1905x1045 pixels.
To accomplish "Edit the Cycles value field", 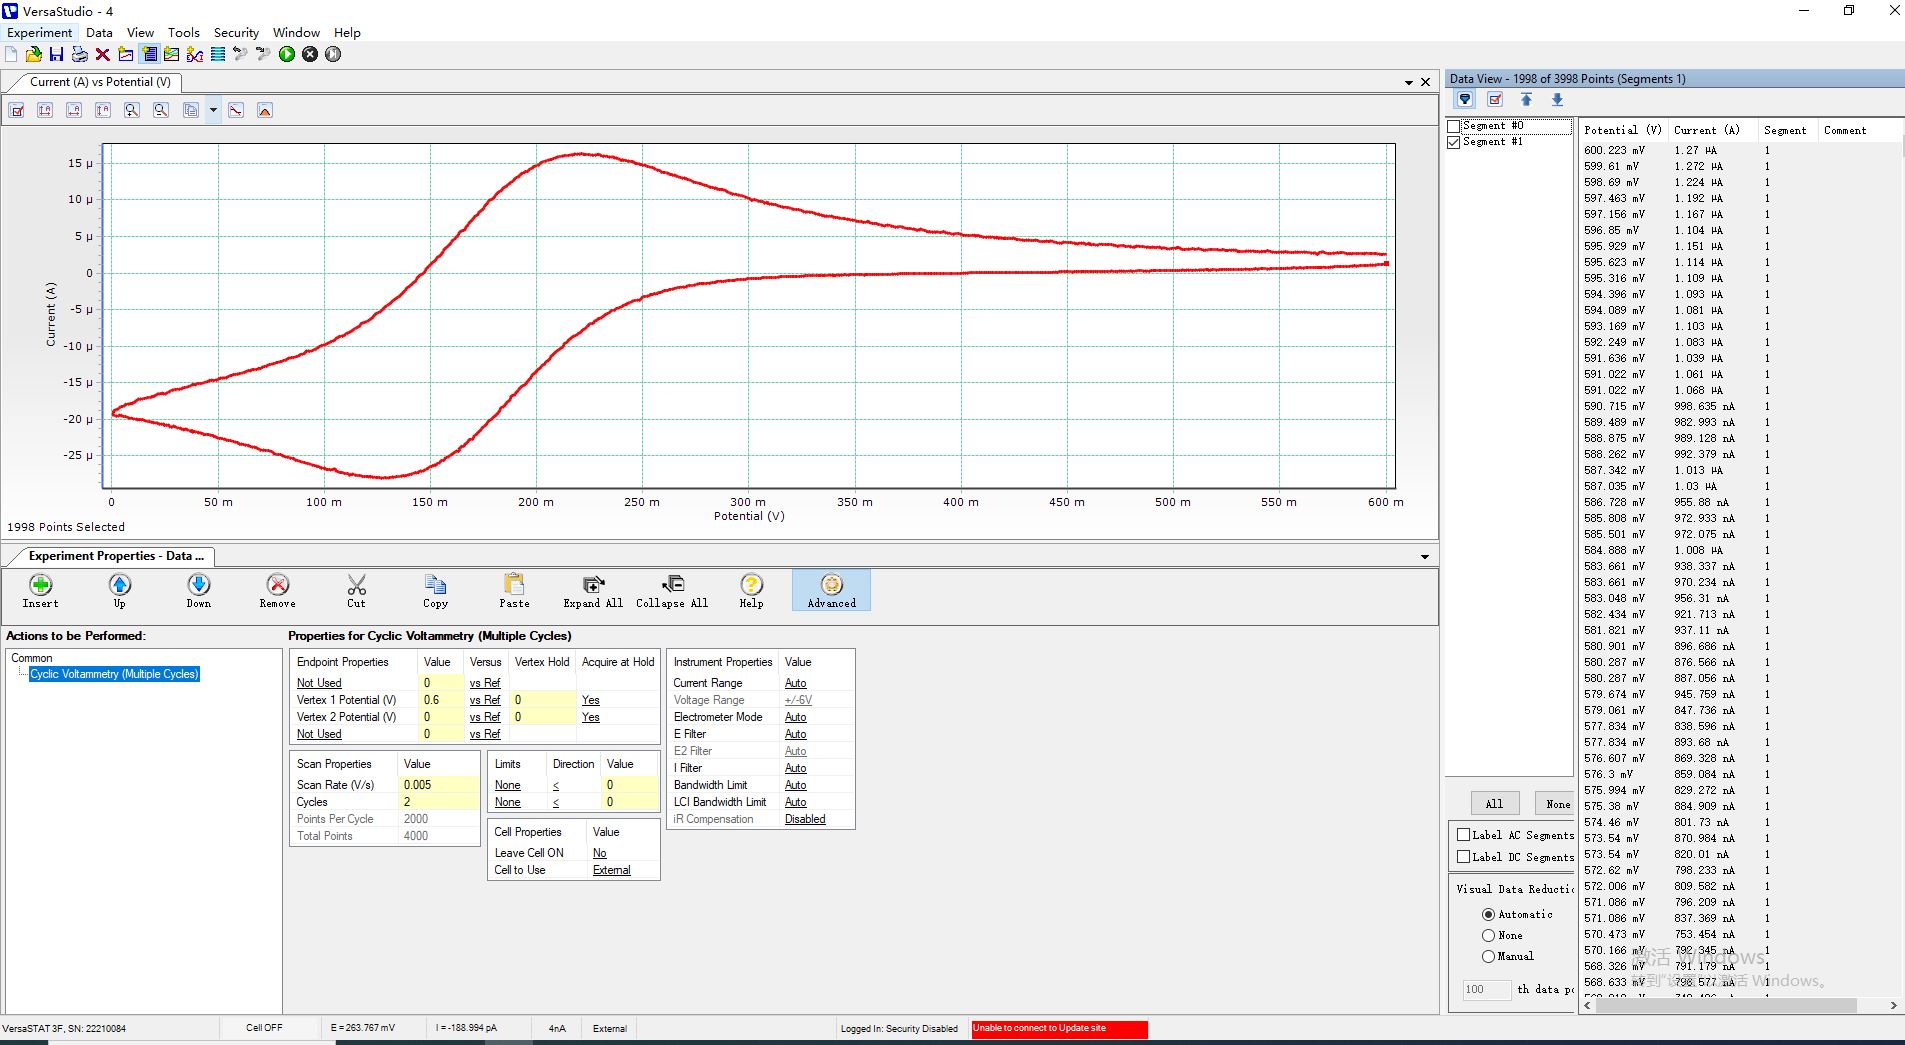I will click(437, 802).
